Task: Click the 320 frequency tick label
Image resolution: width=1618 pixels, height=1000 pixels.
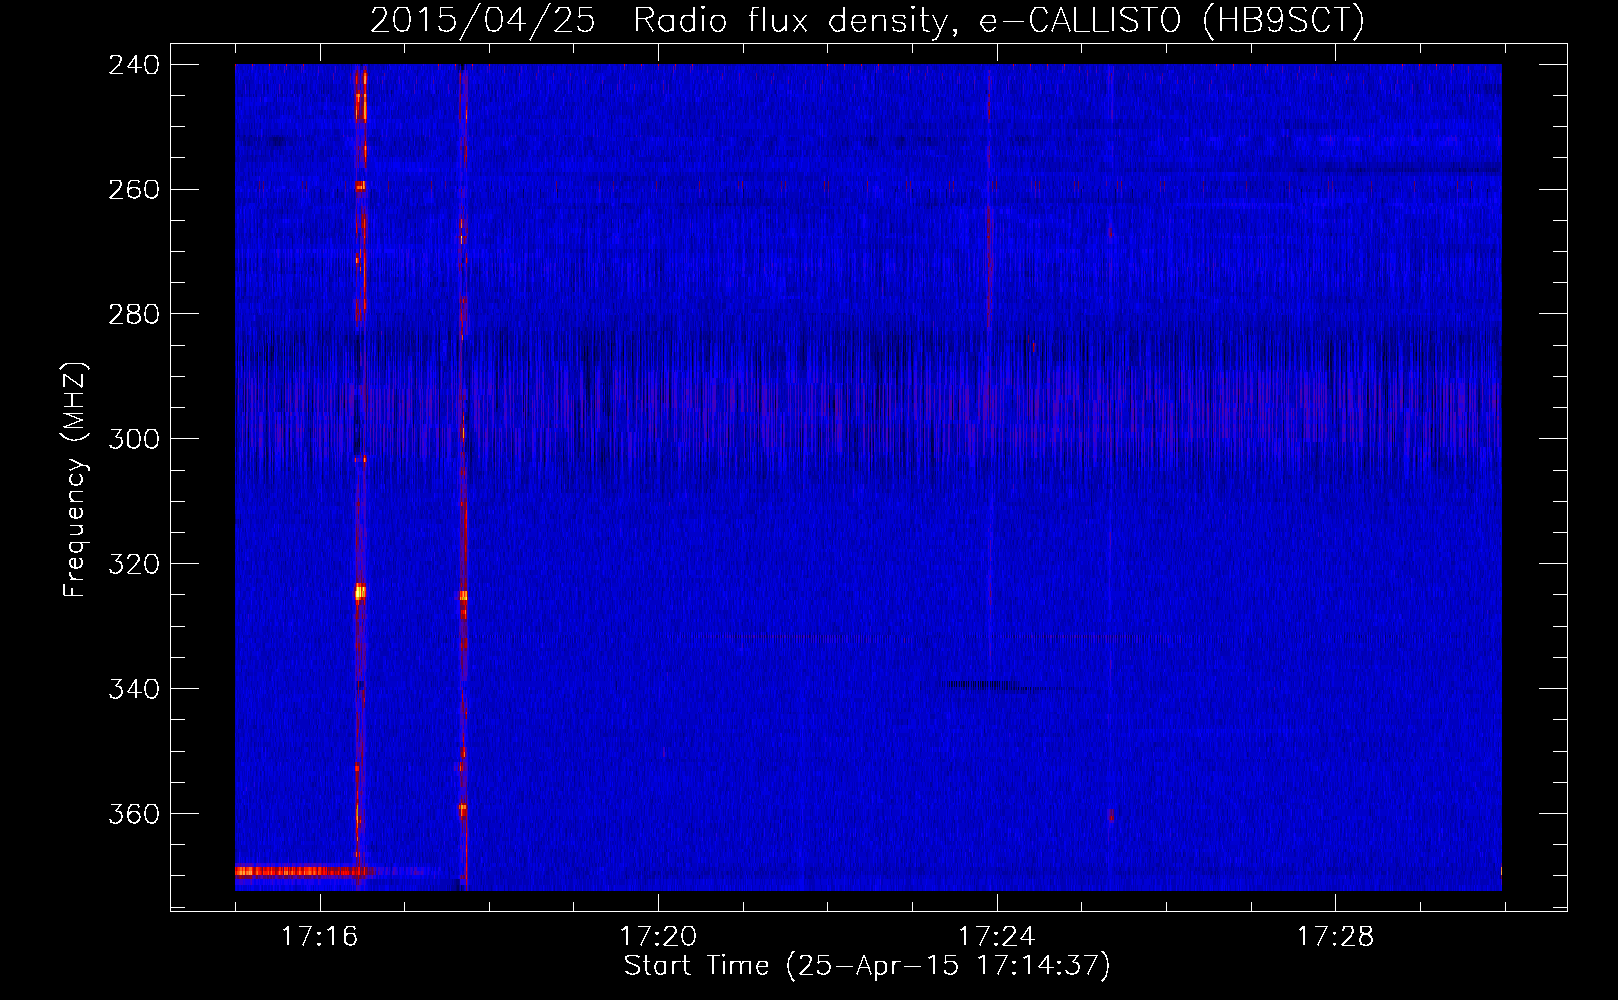Action: [134, 565]
